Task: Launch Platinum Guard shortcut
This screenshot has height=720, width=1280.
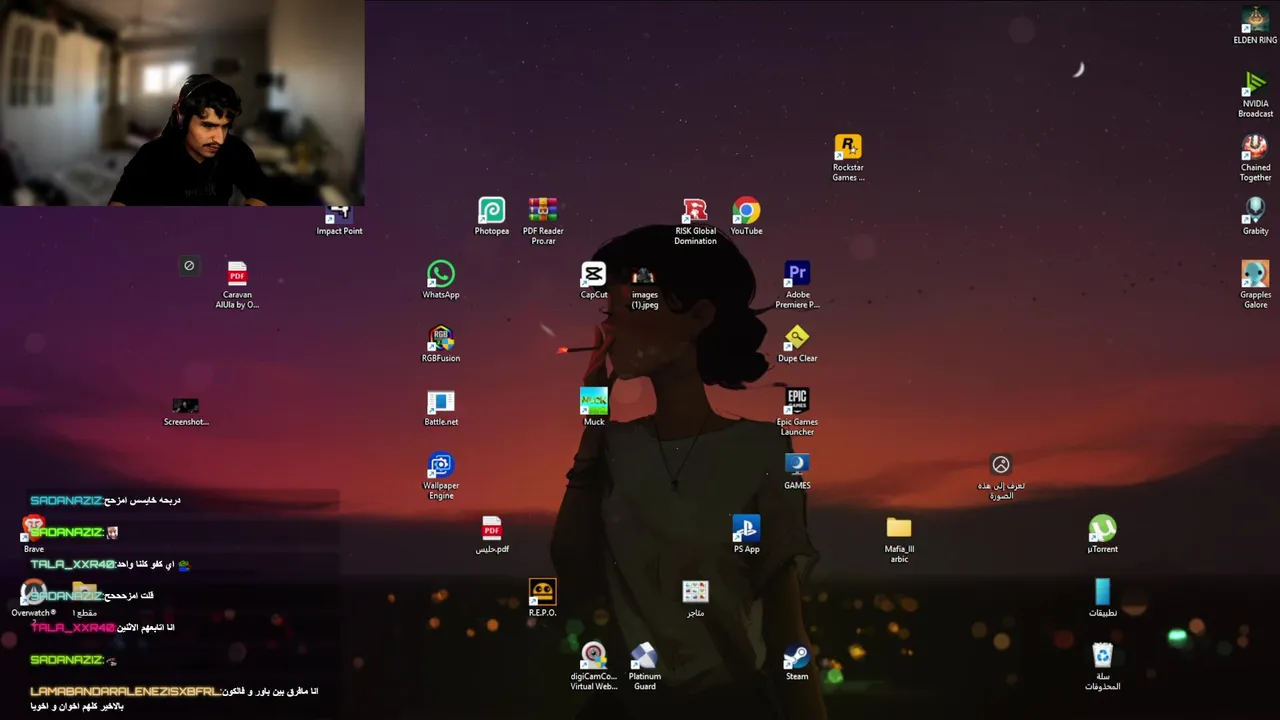Action: click(644, 666)
